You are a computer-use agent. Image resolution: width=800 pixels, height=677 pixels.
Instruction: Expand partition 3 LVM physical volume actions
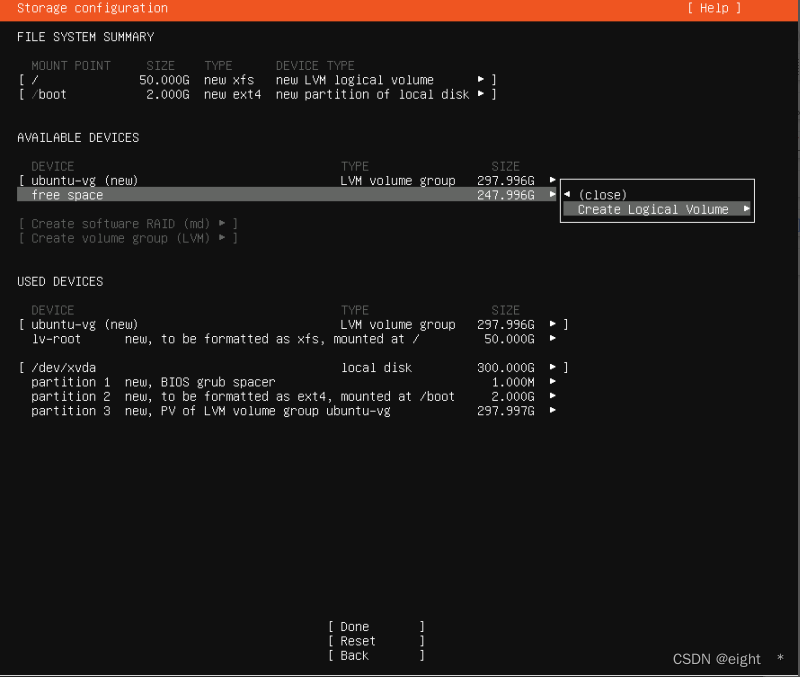(552, 410)
